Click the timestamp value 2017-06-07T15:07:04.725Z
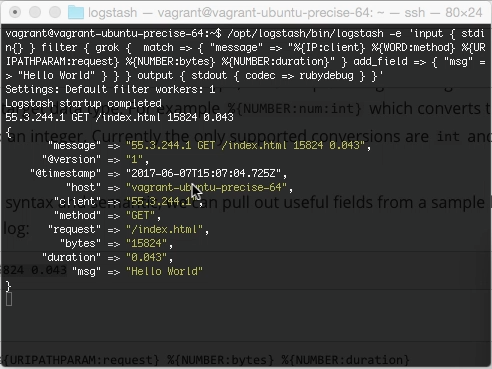The width and height of the screenshot is (492, 369). [x=203, y=173]
